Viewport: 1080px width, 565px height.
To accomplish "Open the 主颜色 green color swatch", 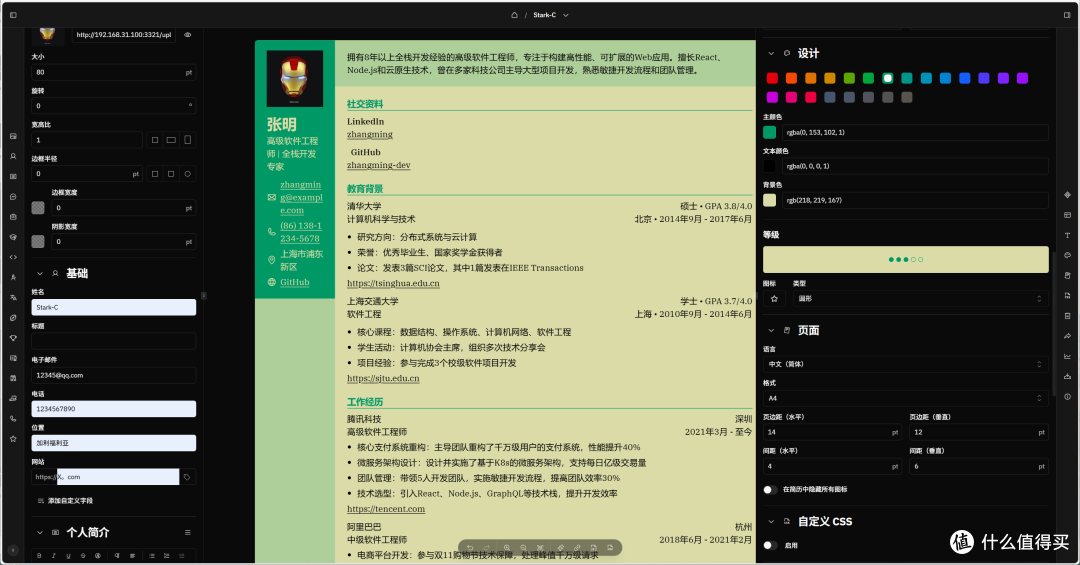I will 769,132.
